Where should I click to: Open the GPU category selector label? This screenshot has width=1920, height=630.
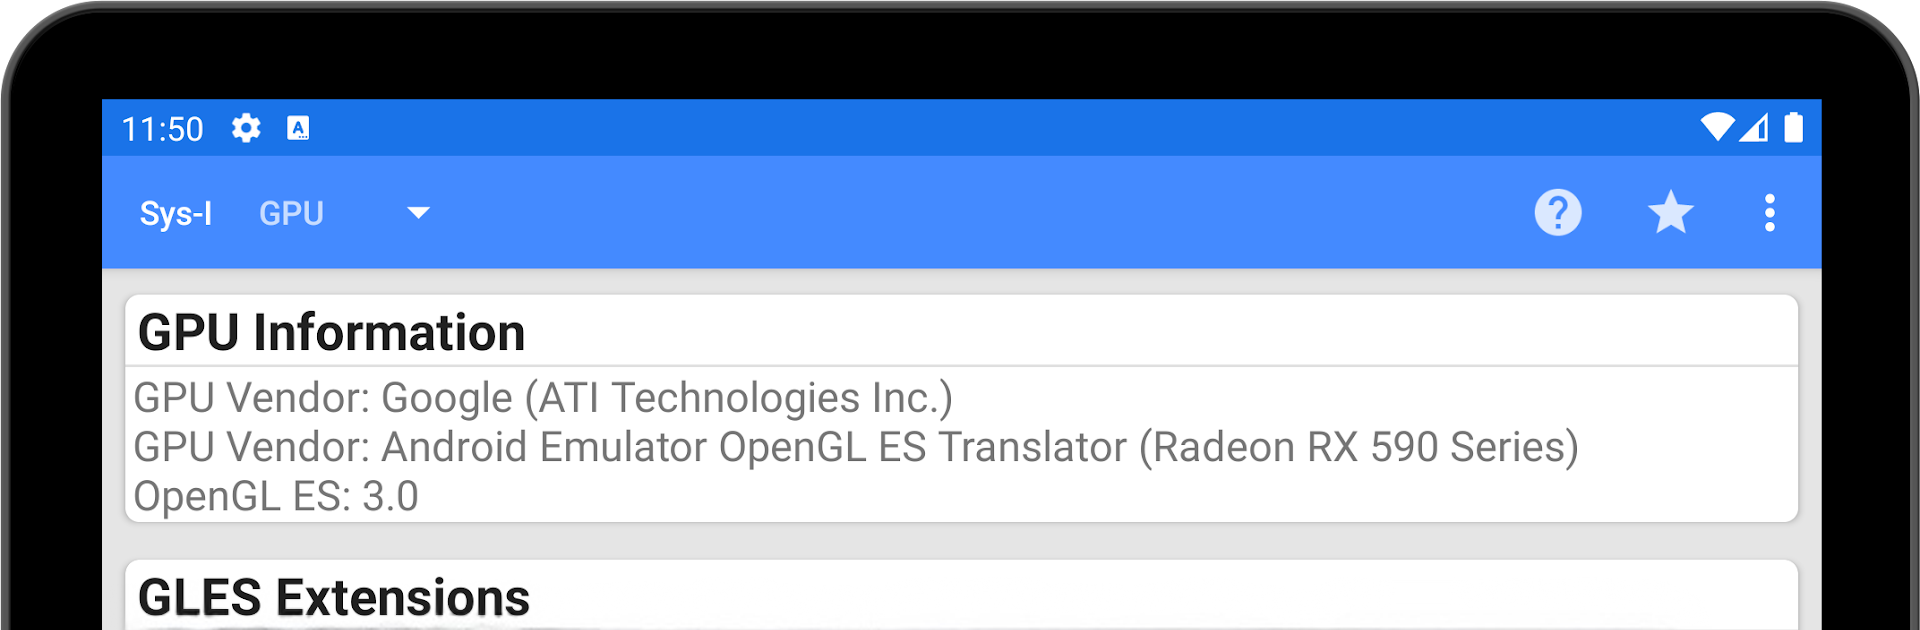(291, 214)
